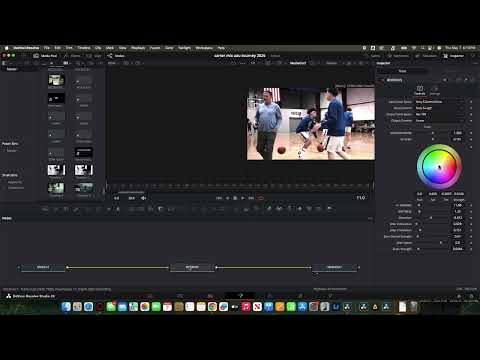Switch to the Edit page icon
Viewport: 480px width, 360px height.
[x=210, y=296]
